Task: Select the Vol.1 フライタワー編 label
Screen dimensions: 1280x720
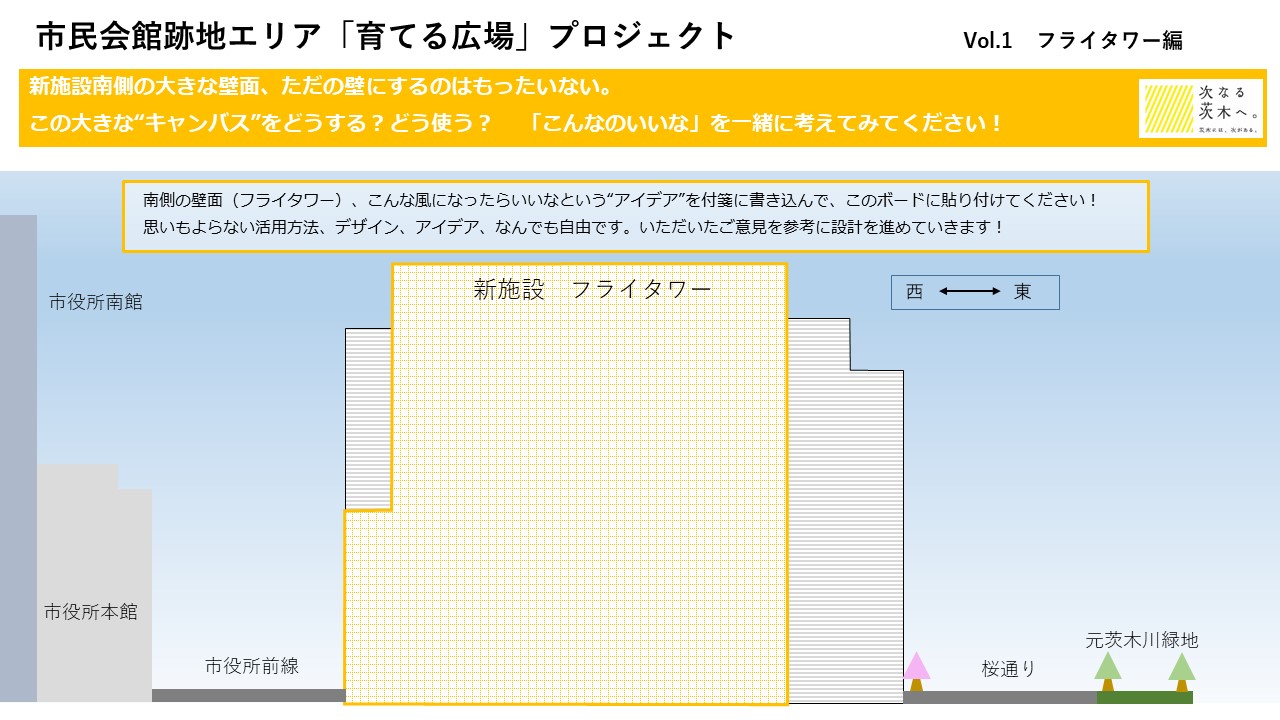Action: click(1073, 40)
